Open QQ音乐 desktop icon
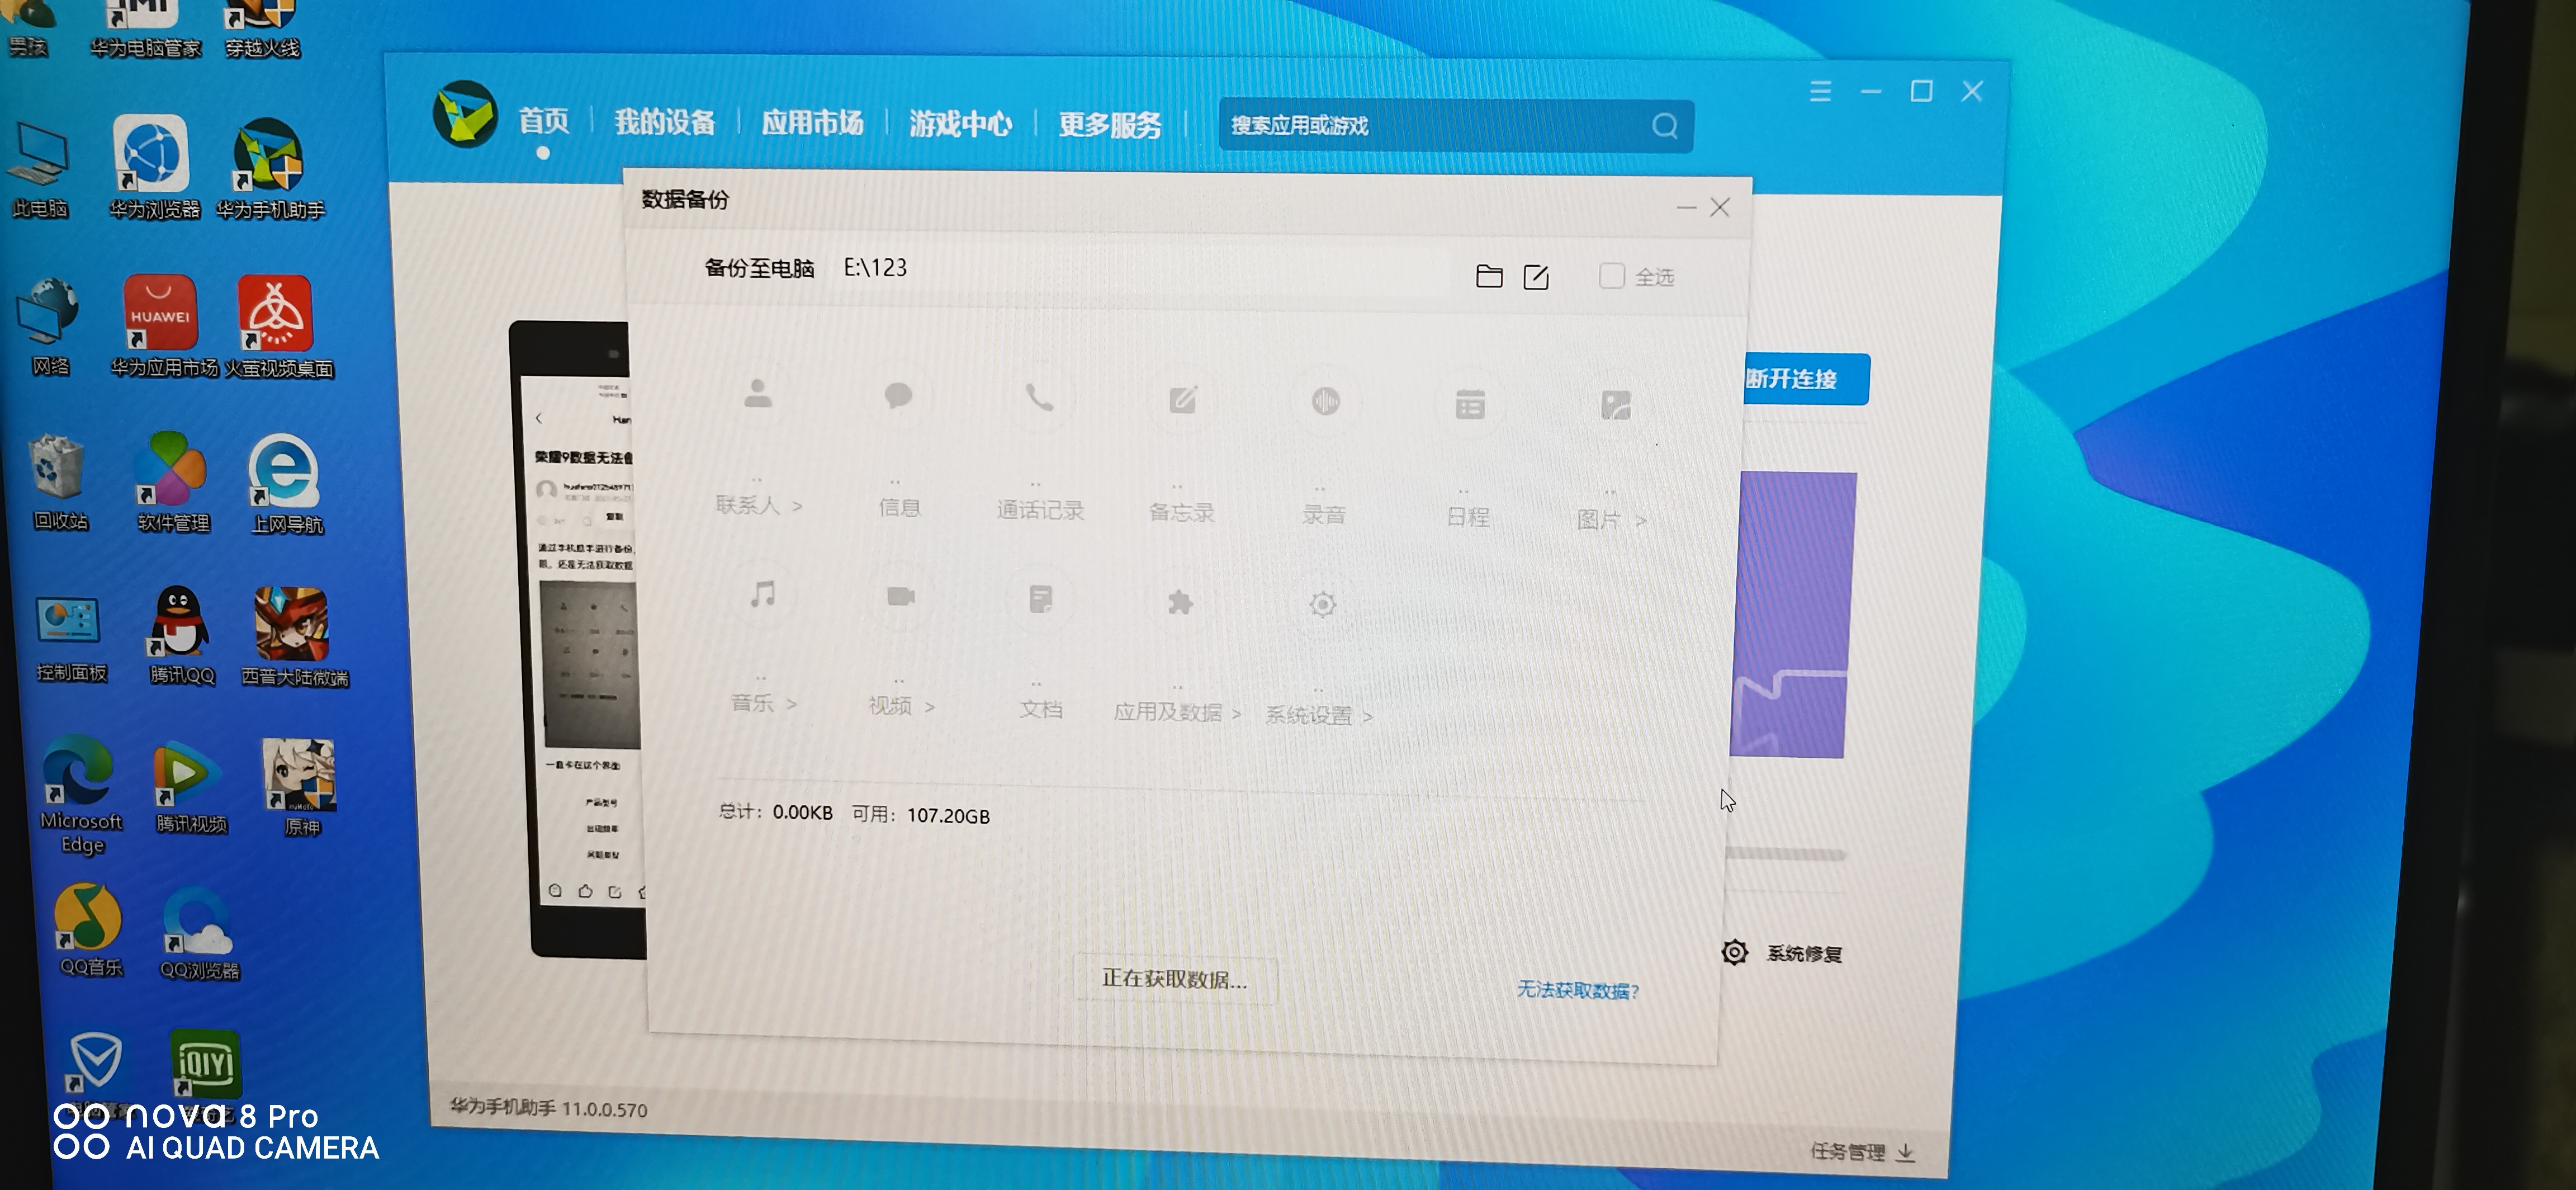This screenshot has height=1190, width=2576. click(89, 930)
